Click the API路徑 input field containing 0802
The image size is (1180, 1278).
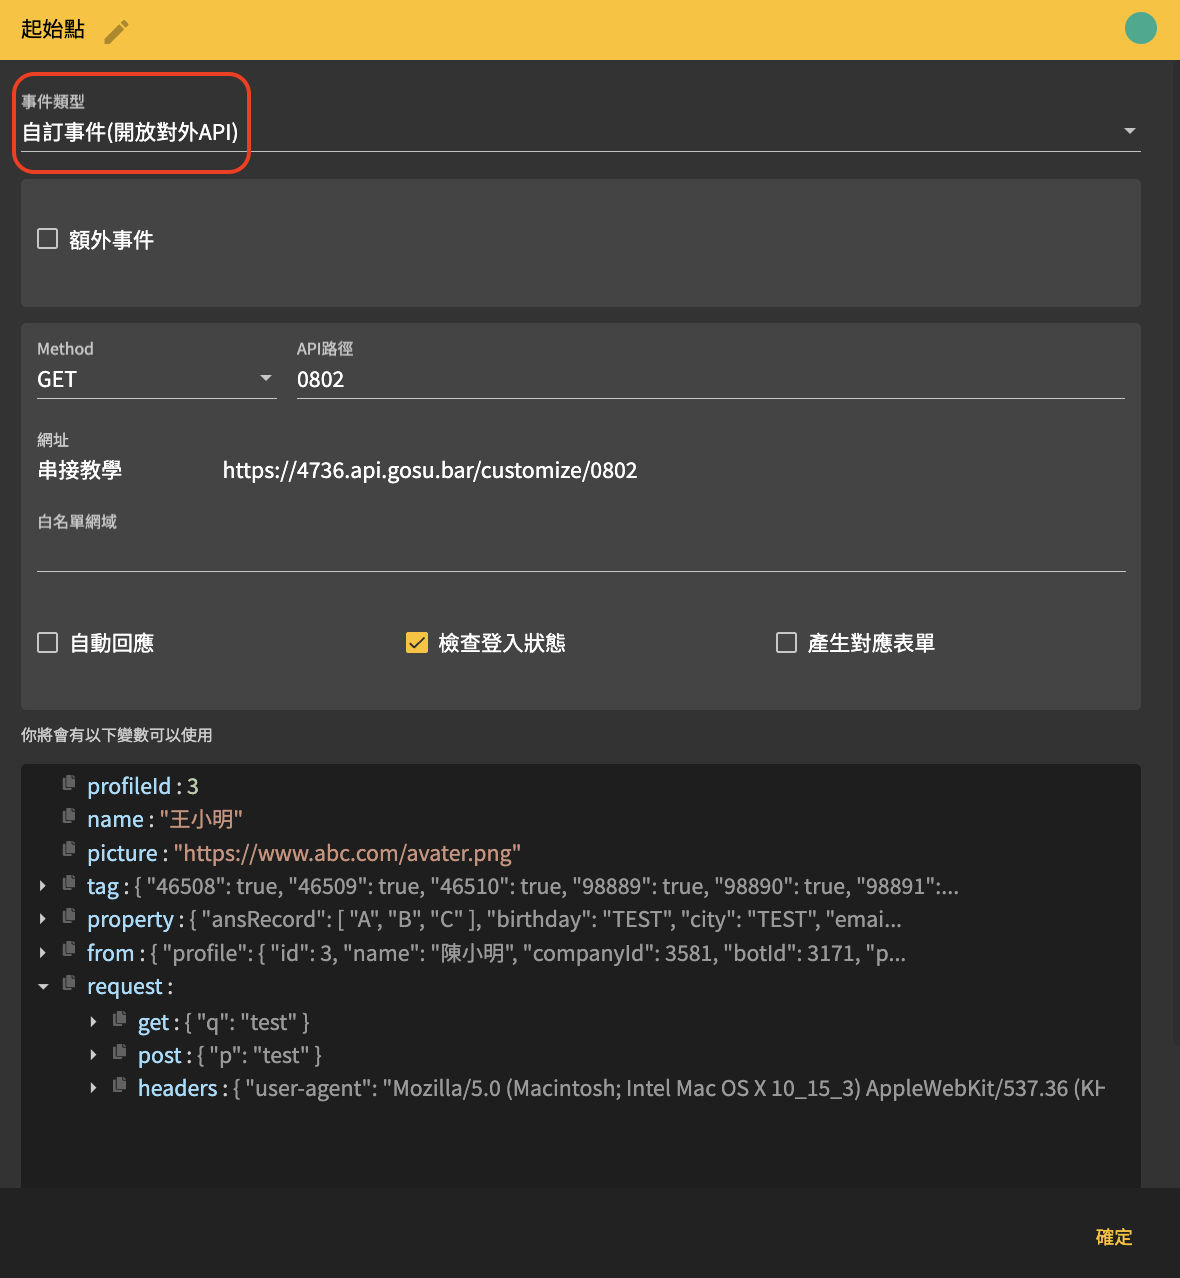[x=711, y=379]
